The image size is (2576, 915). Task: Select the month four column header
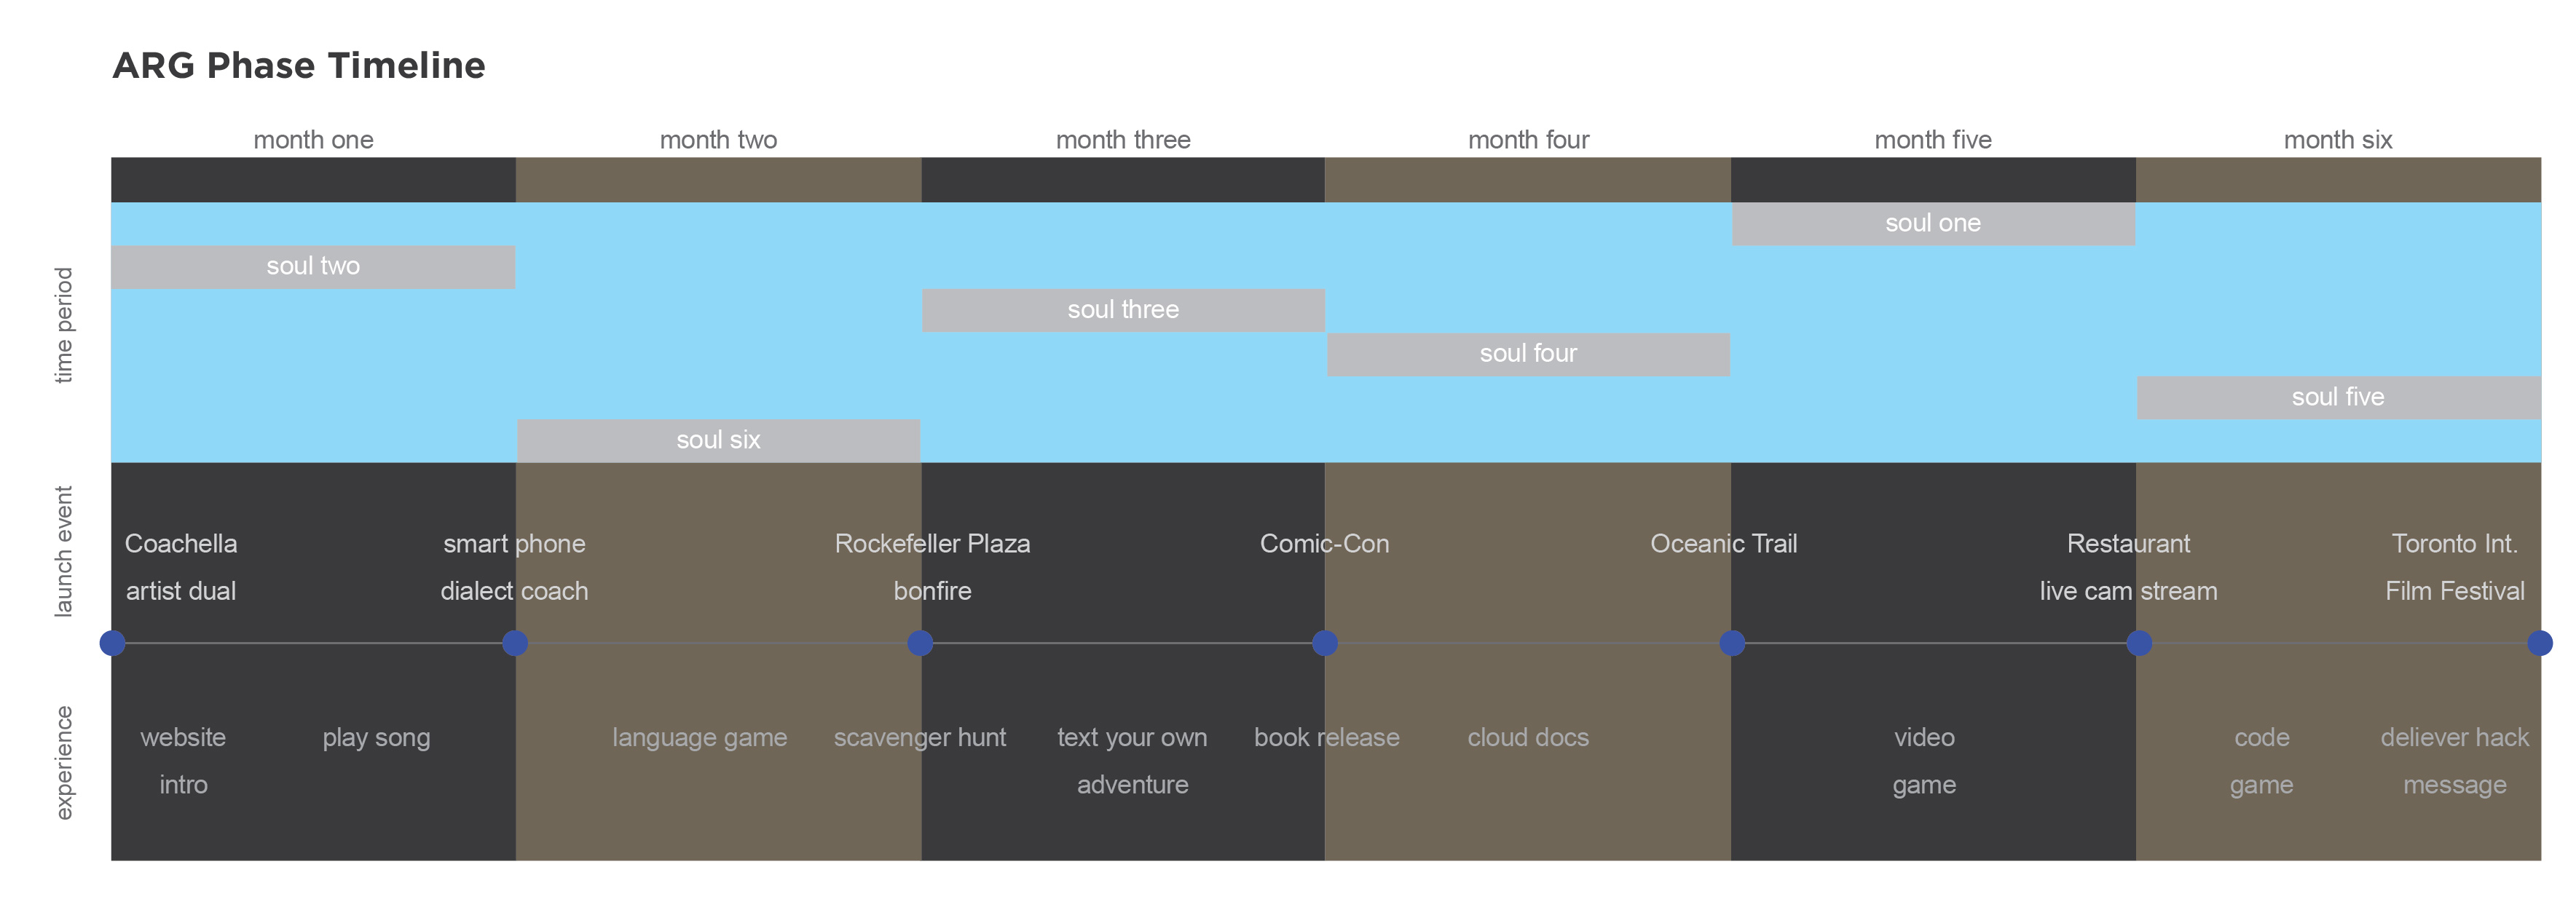point(1528,140)
